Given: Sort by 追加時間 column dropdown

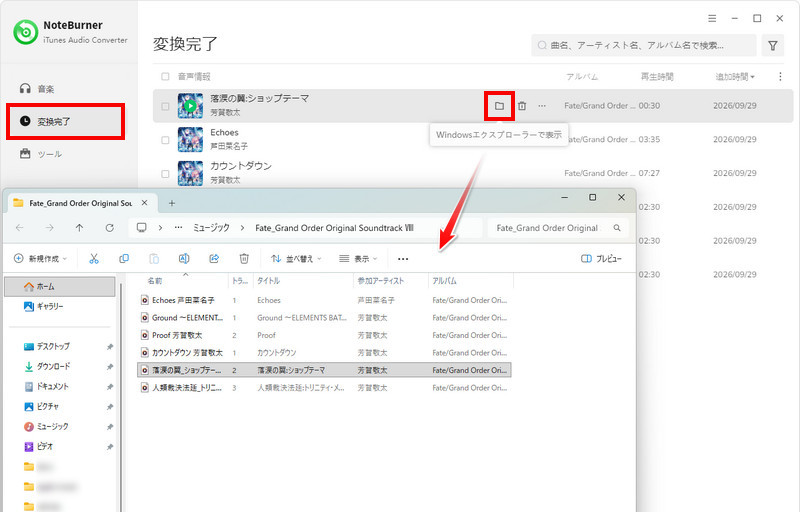Looking at the screenshot, I should click(x=735, y=76).
